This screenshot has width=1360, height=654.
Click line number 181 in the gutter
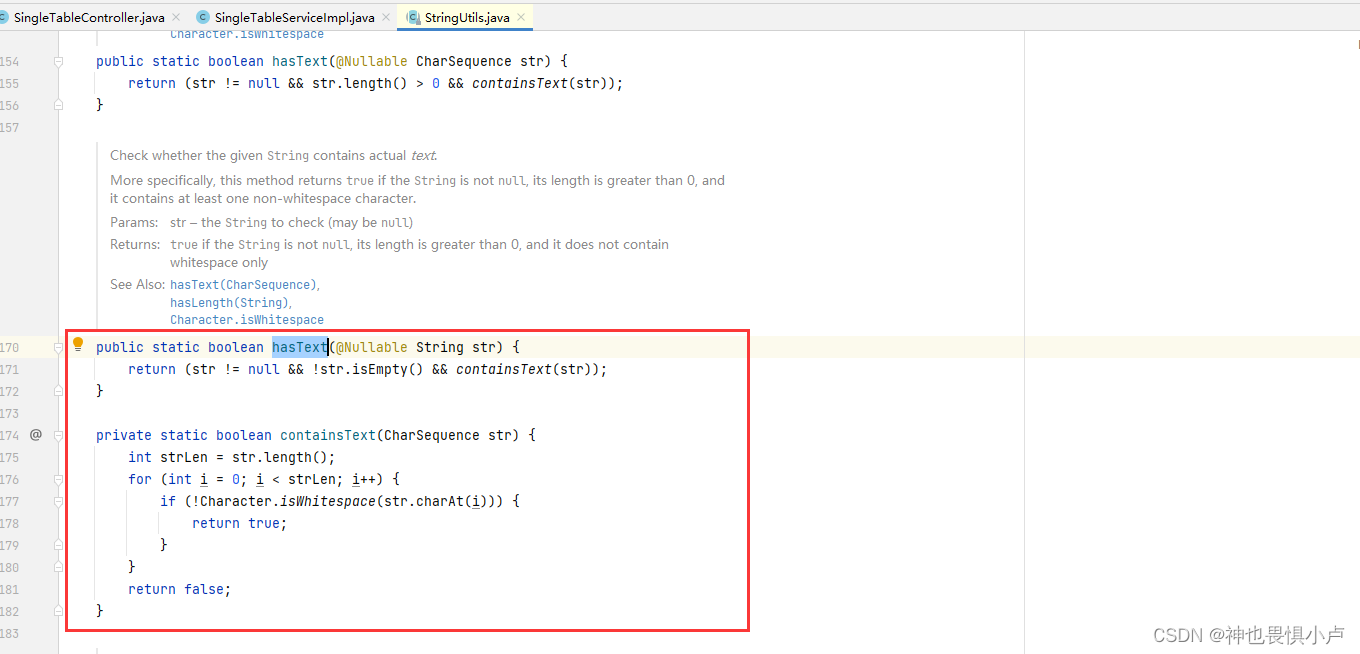point(9,589)
